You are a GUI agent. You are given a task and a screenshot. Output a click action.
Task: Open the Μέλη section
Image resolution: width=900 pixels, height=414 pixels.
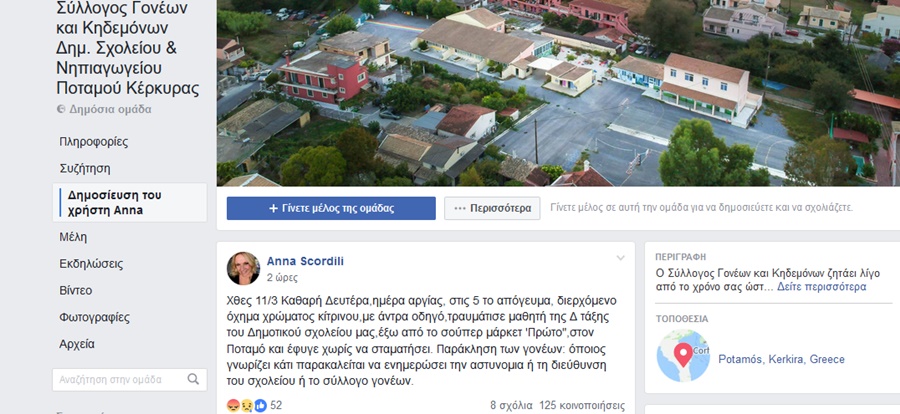click(x=73, y=237)
